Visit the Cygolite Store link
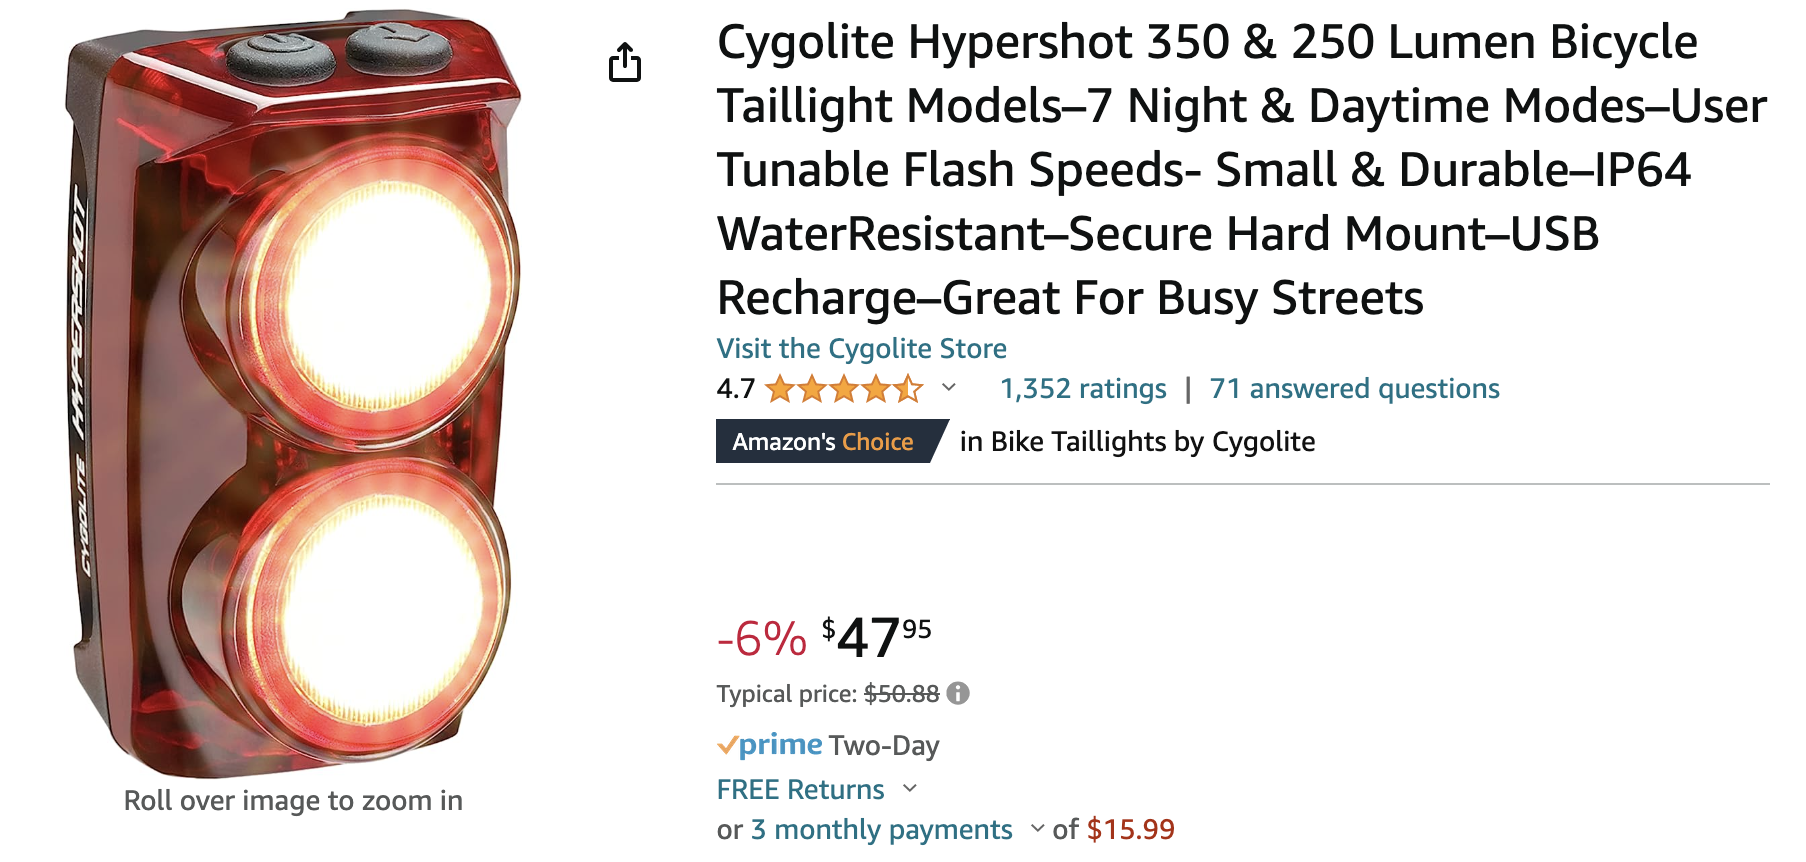 (861, 348)
